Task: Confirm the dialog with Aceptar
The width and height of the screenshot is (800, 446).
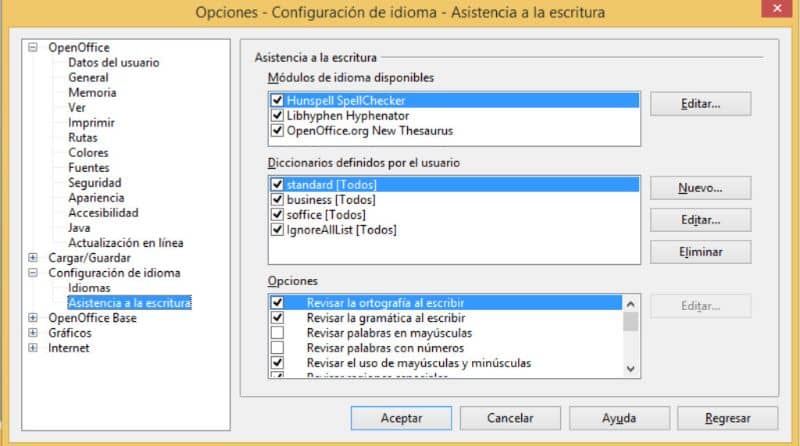Action: pos(401,418)
